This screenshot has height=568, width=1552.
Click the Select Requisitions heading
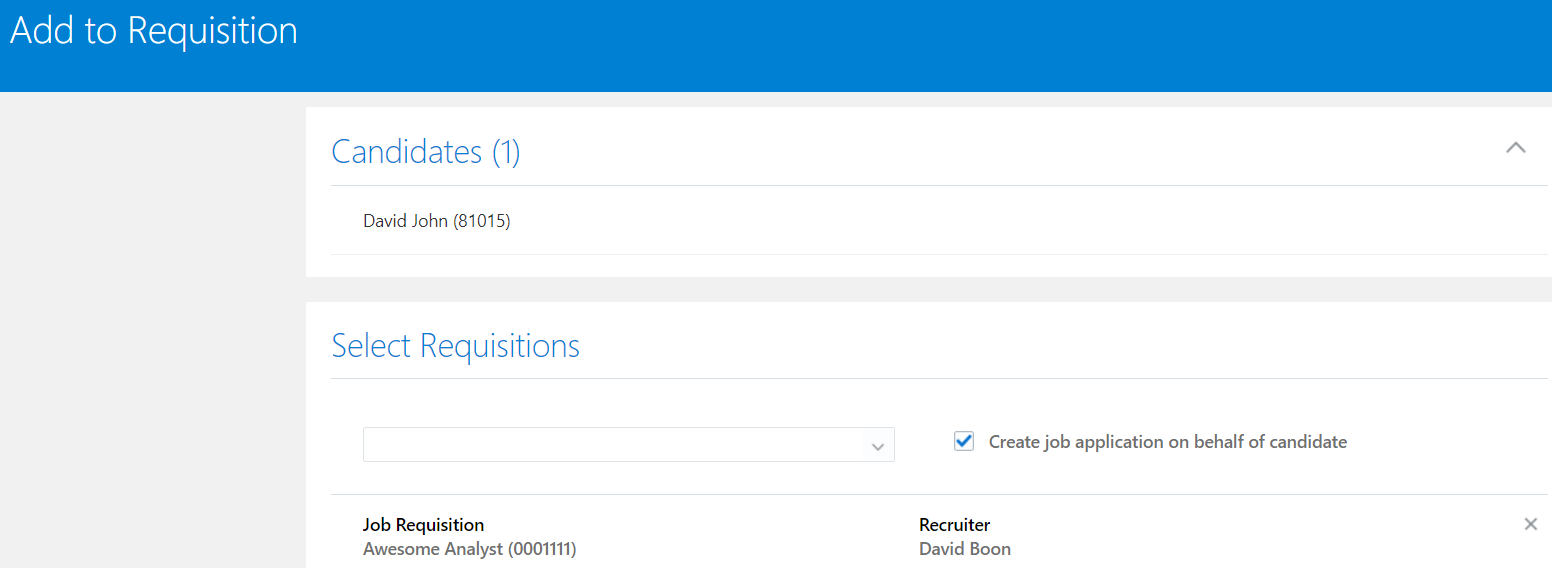click(455, 346)
